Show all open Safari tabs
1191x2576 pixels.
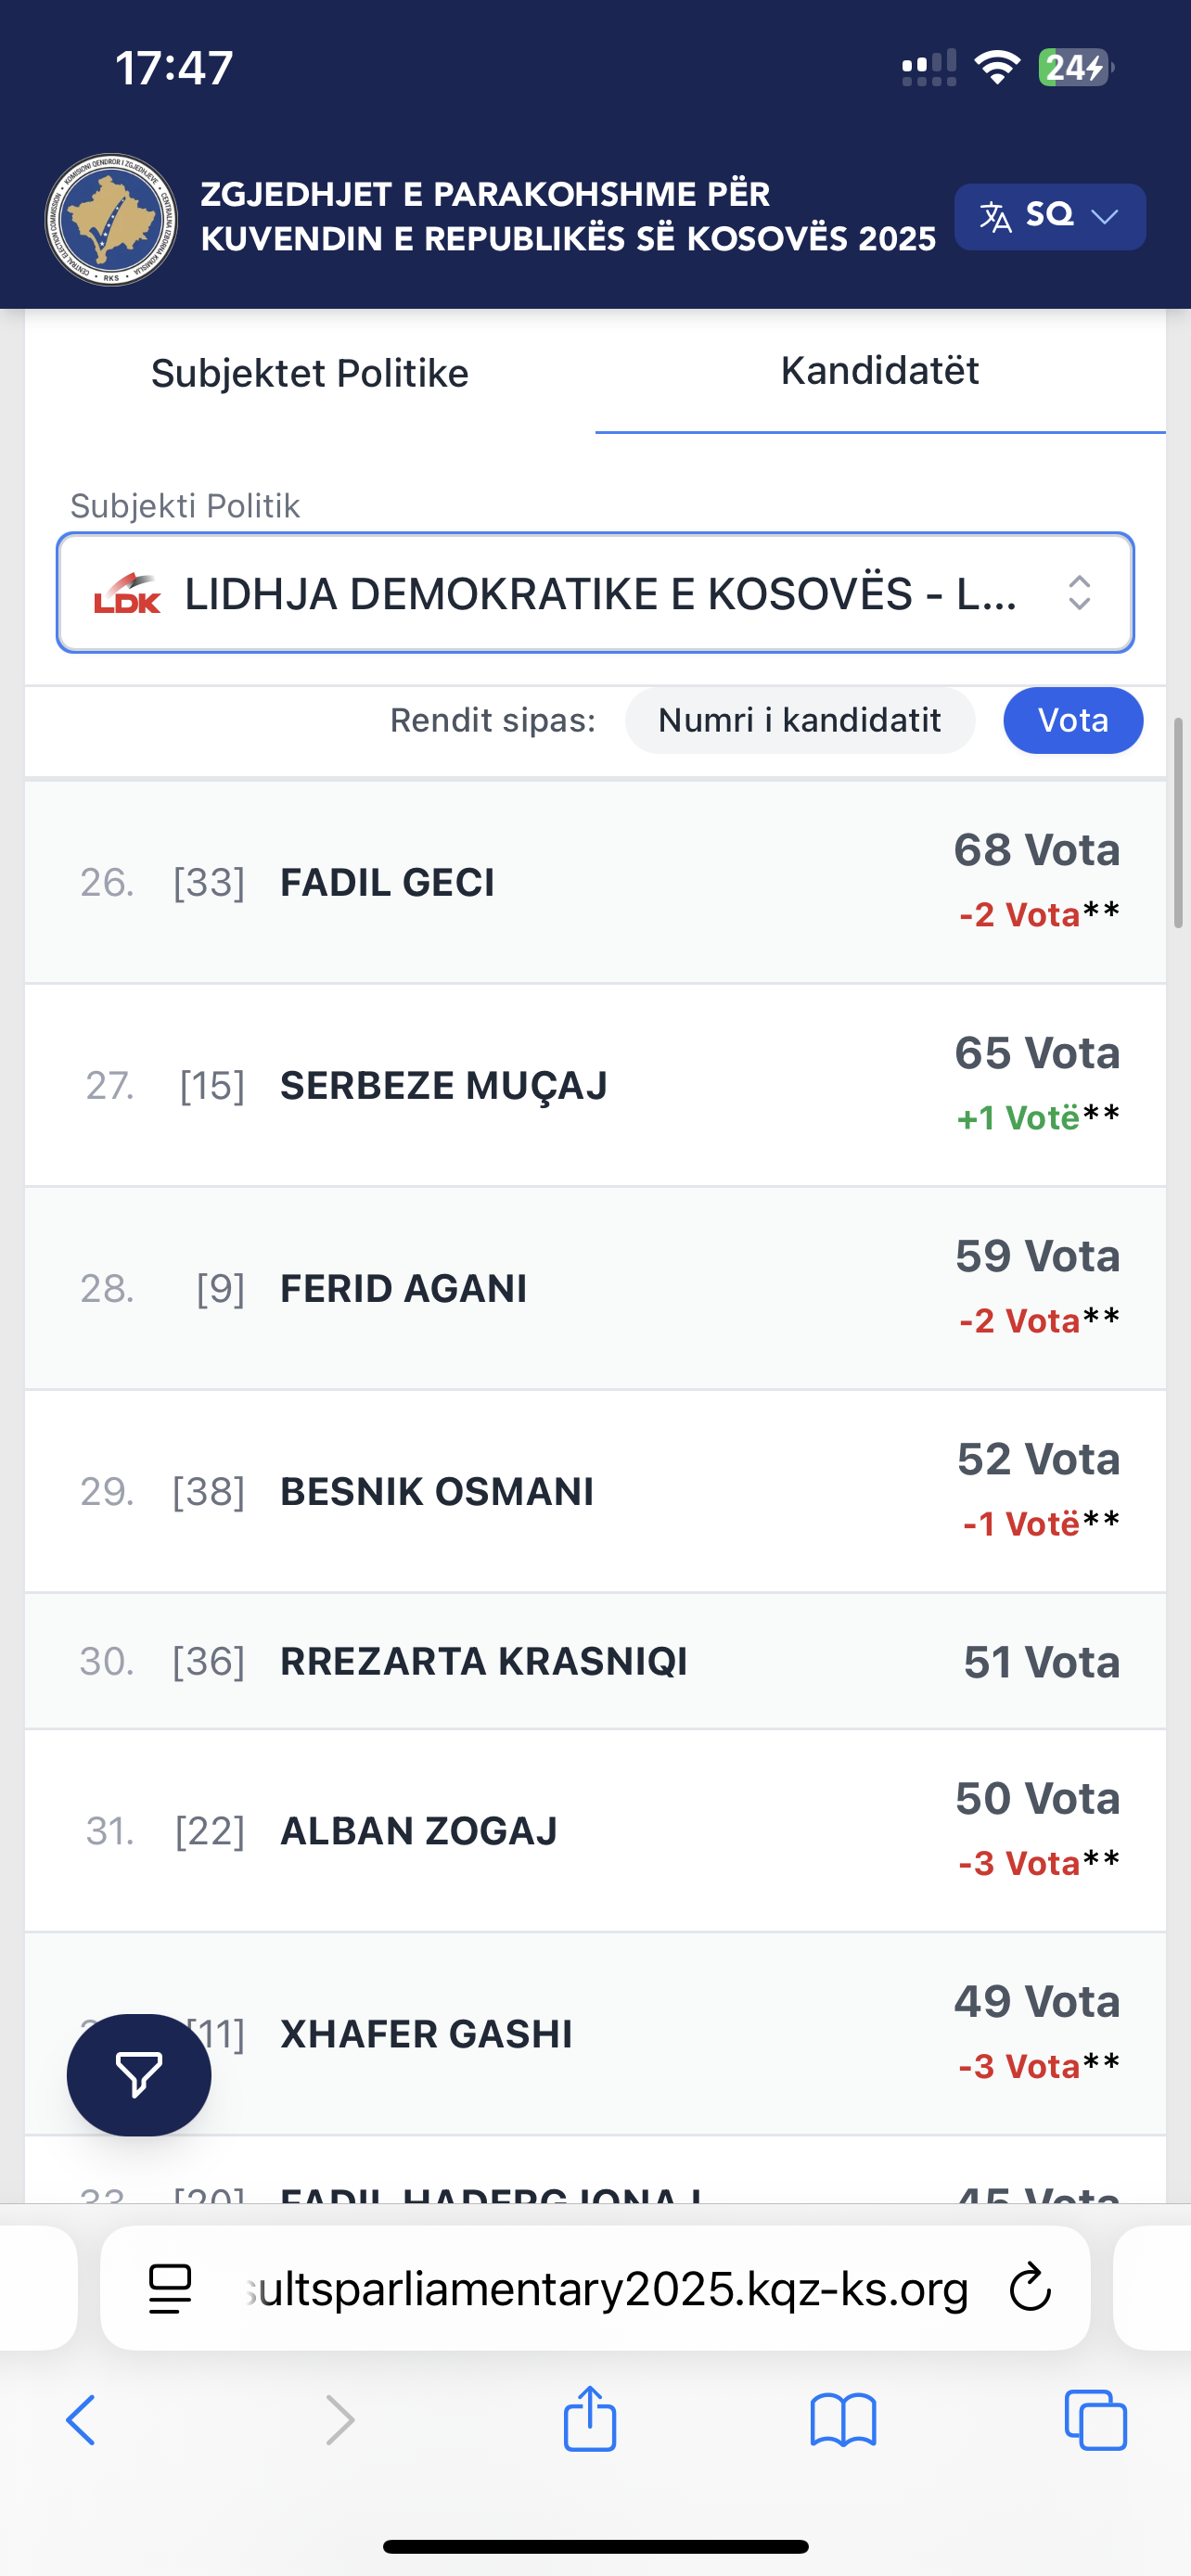(x=1096, y=2420)
